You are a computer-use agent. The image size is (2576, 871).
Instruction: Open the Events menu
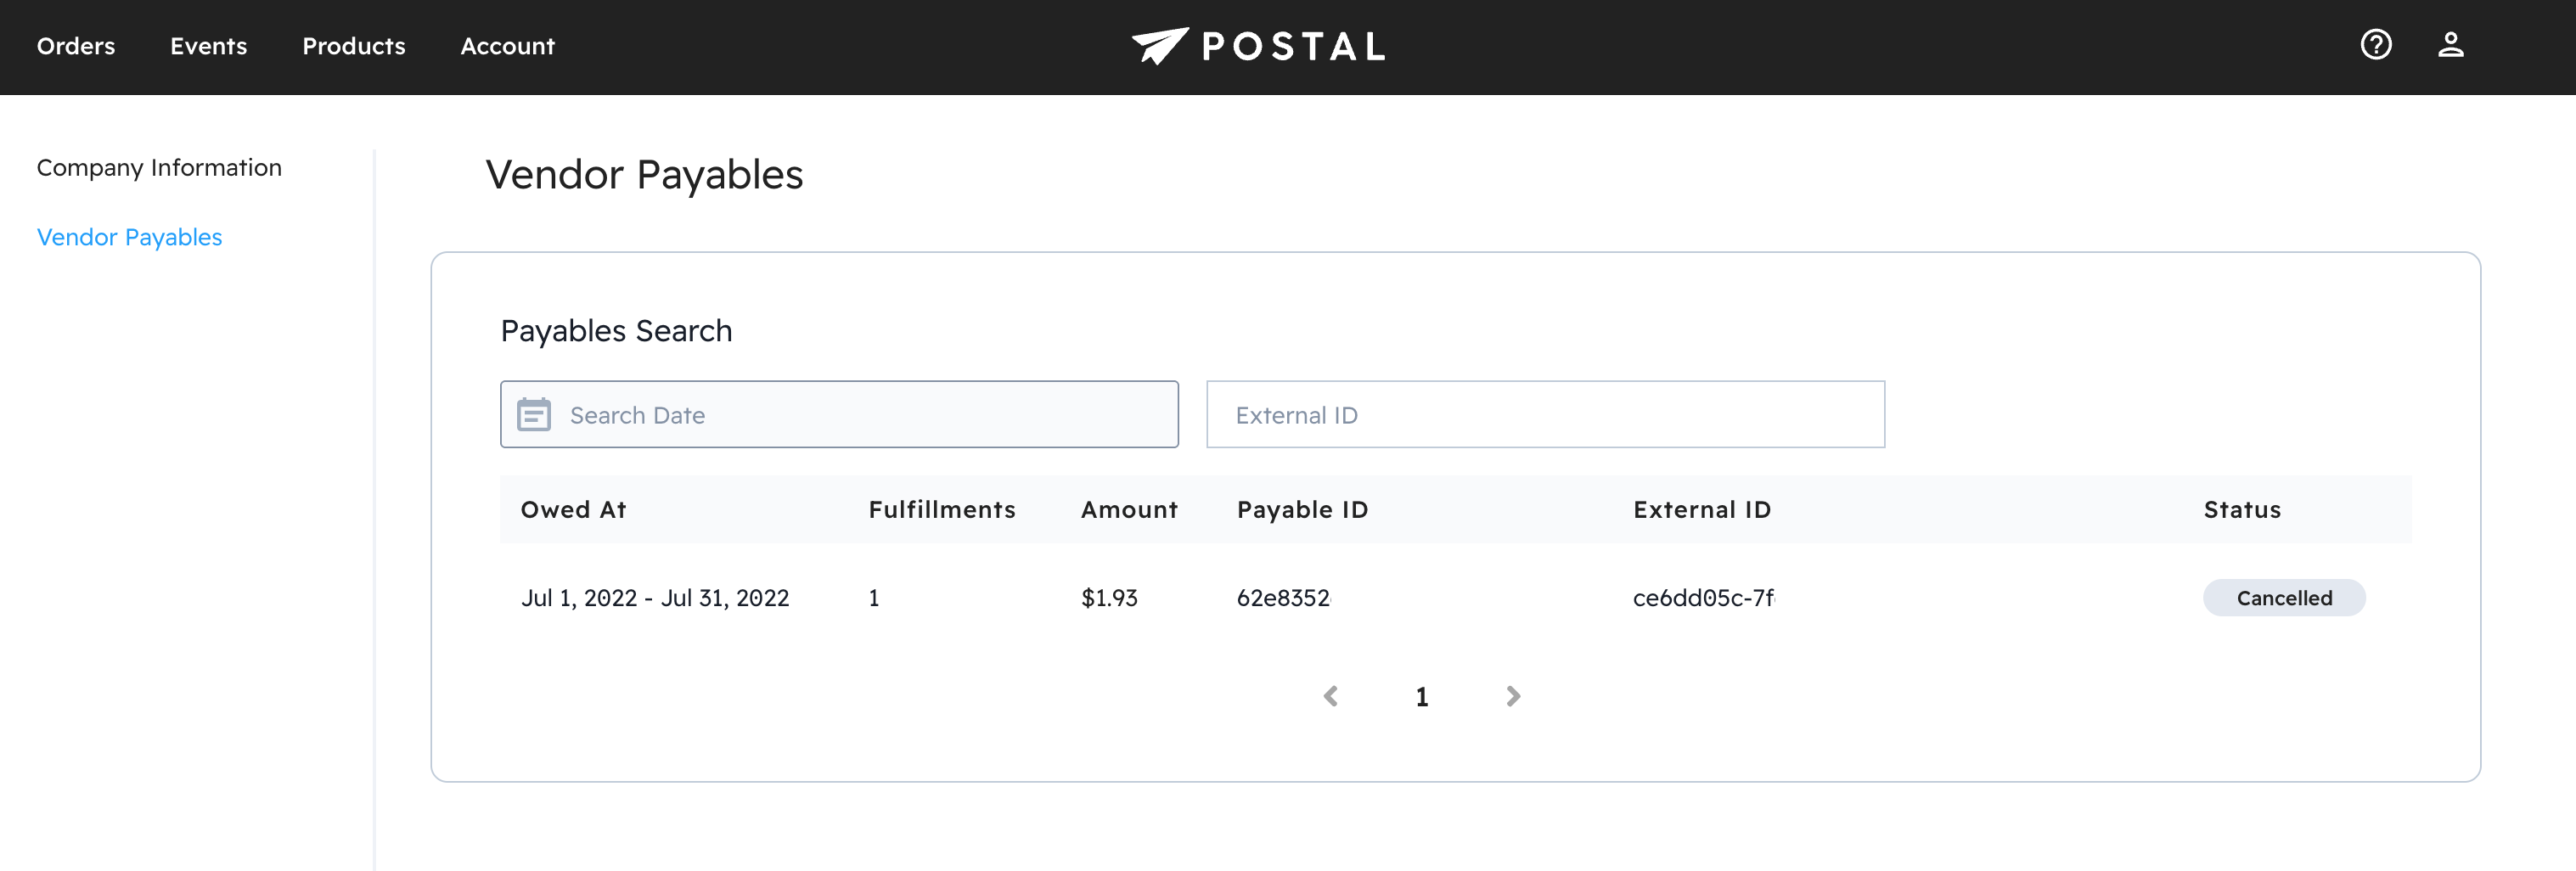[x=208, y=46]
